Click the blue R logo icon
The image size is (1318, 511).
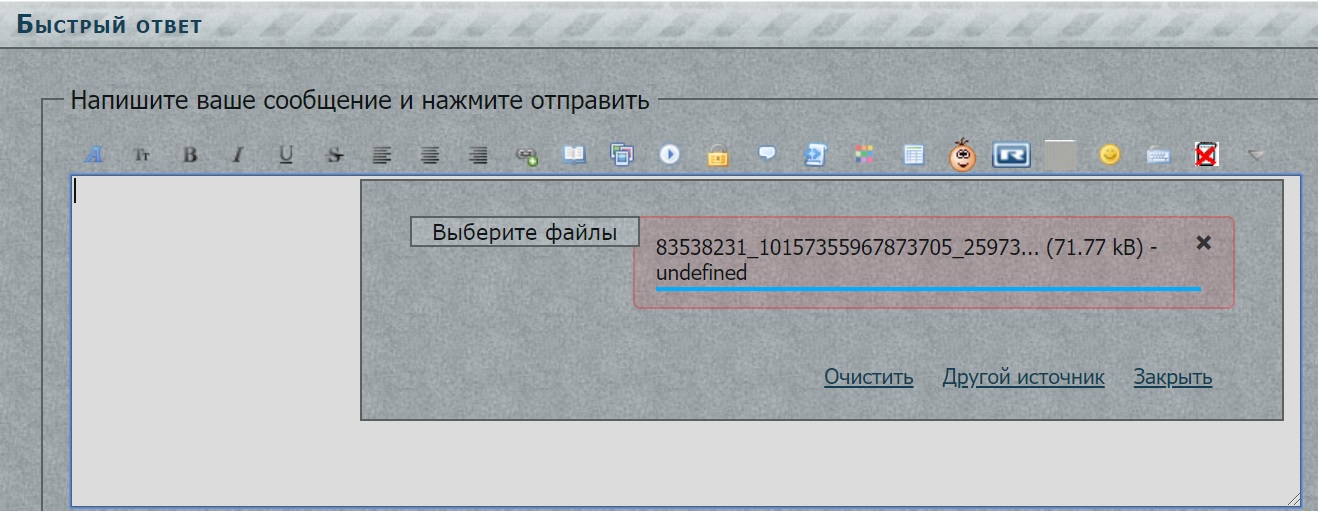(x=1012, y=155)
